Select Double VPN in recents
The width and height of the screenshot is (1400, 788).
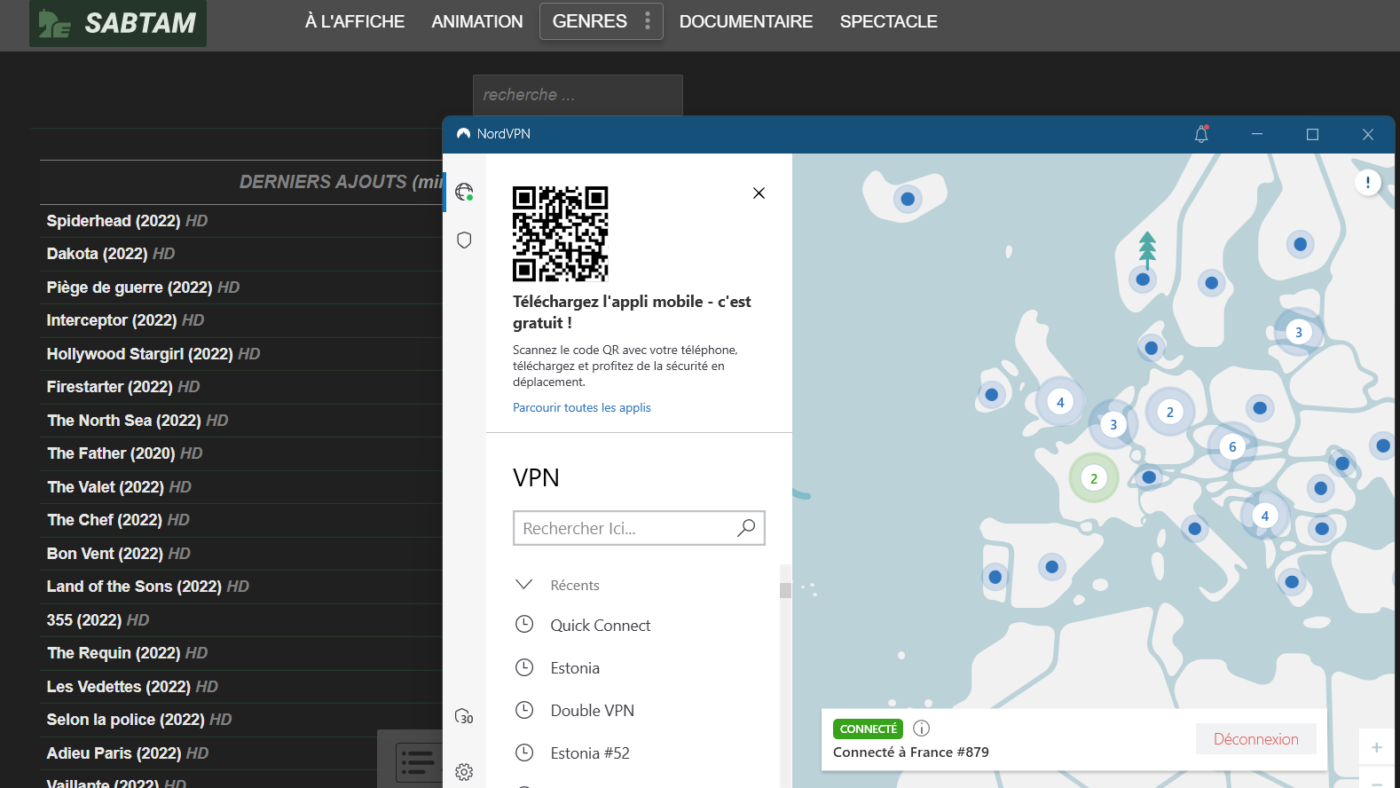592,711
